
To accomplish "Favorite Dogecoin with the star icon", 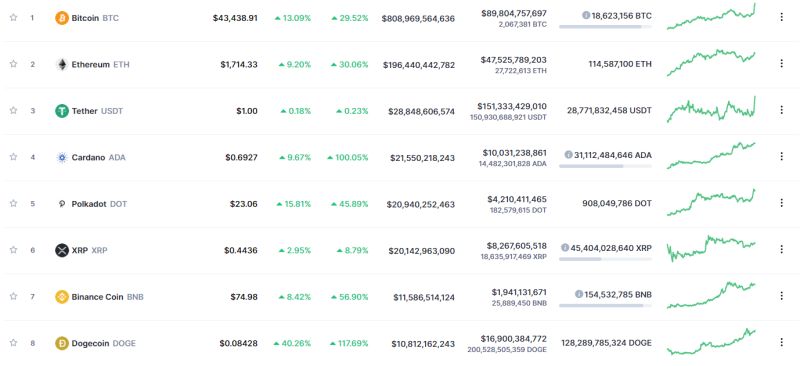I will coord(13,343).
